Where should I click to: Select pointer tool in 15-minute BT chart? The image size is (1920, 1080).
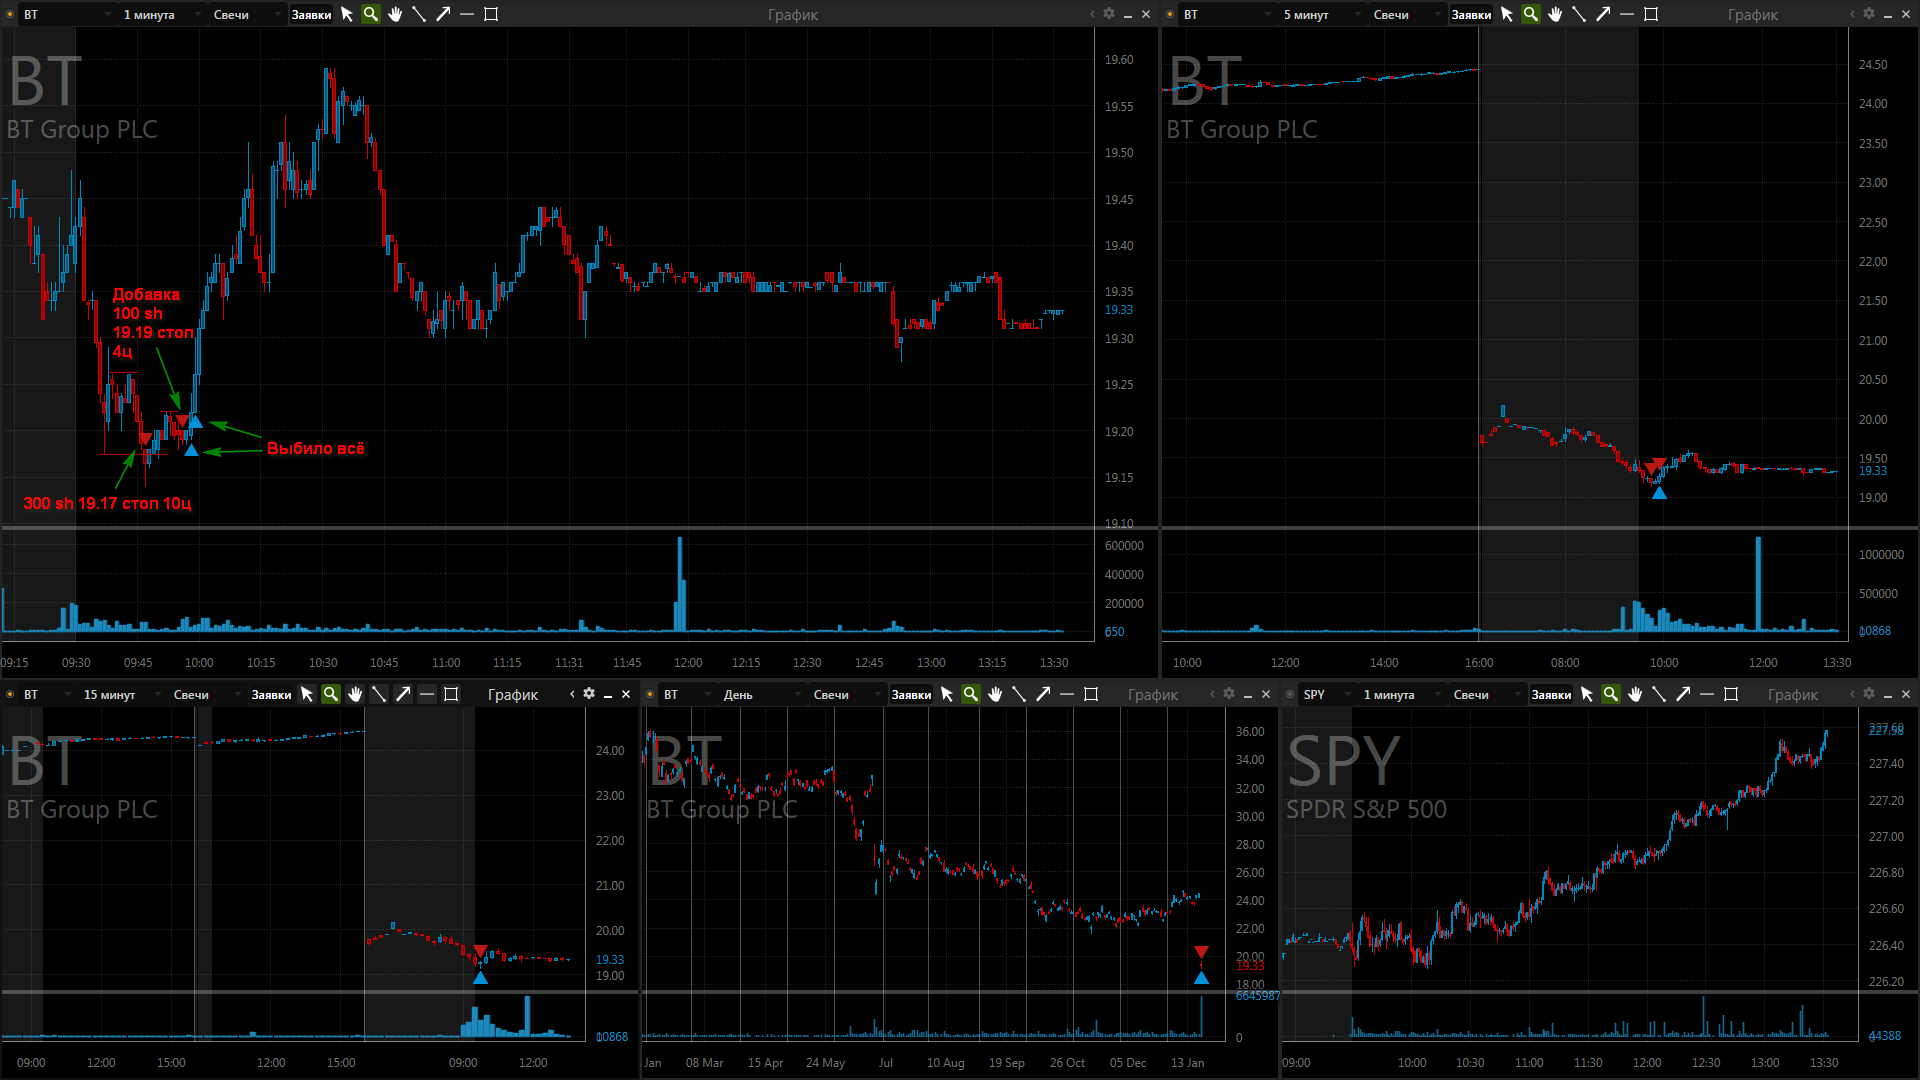click(307, 694)
